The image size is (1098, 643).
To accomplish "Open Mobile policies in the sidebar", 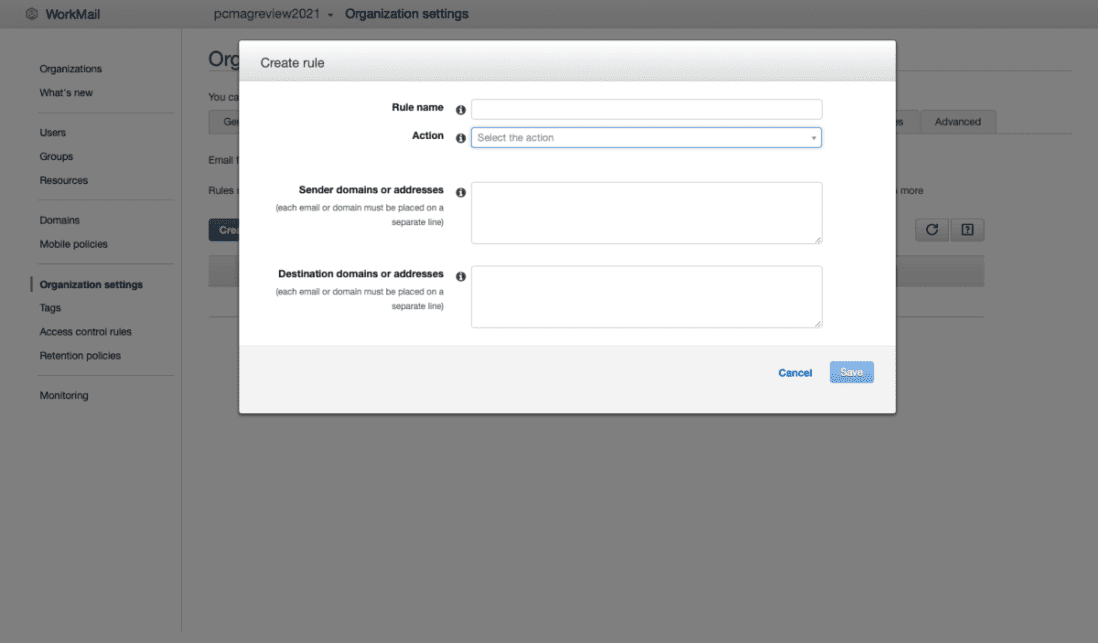I will [73, 244].
